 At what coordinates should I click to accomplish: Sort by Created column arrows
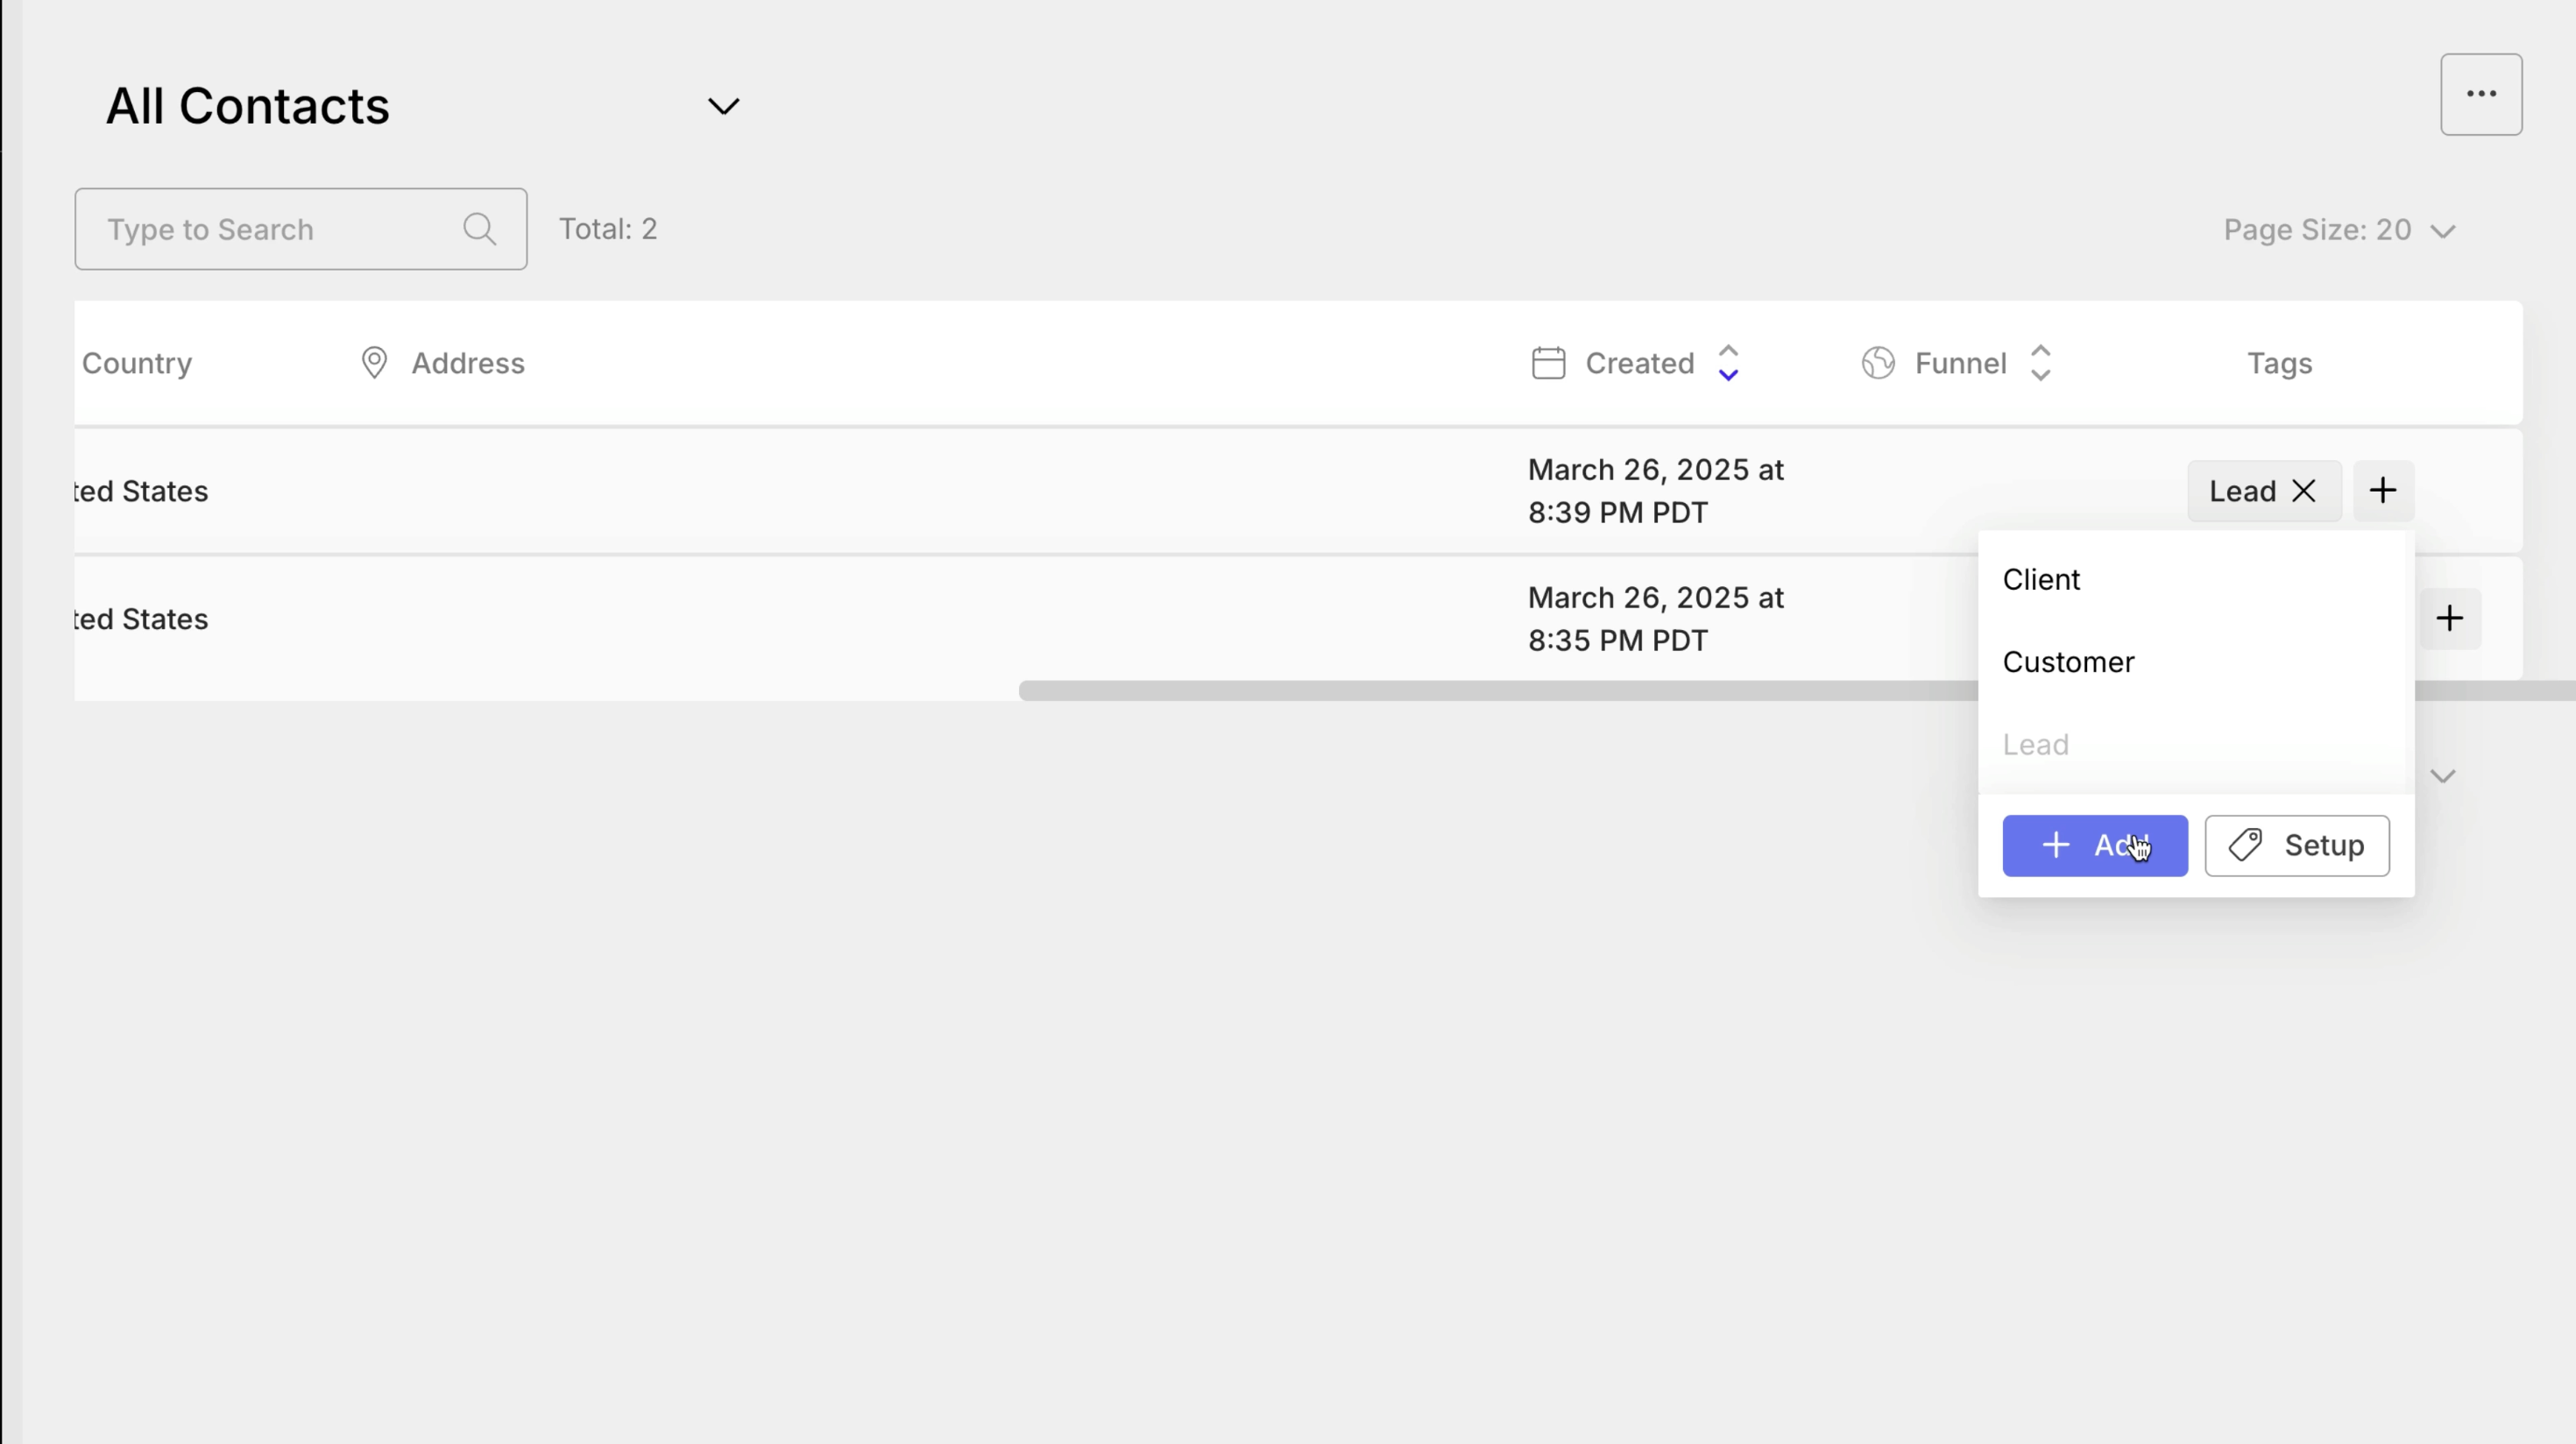[1728, 363]
